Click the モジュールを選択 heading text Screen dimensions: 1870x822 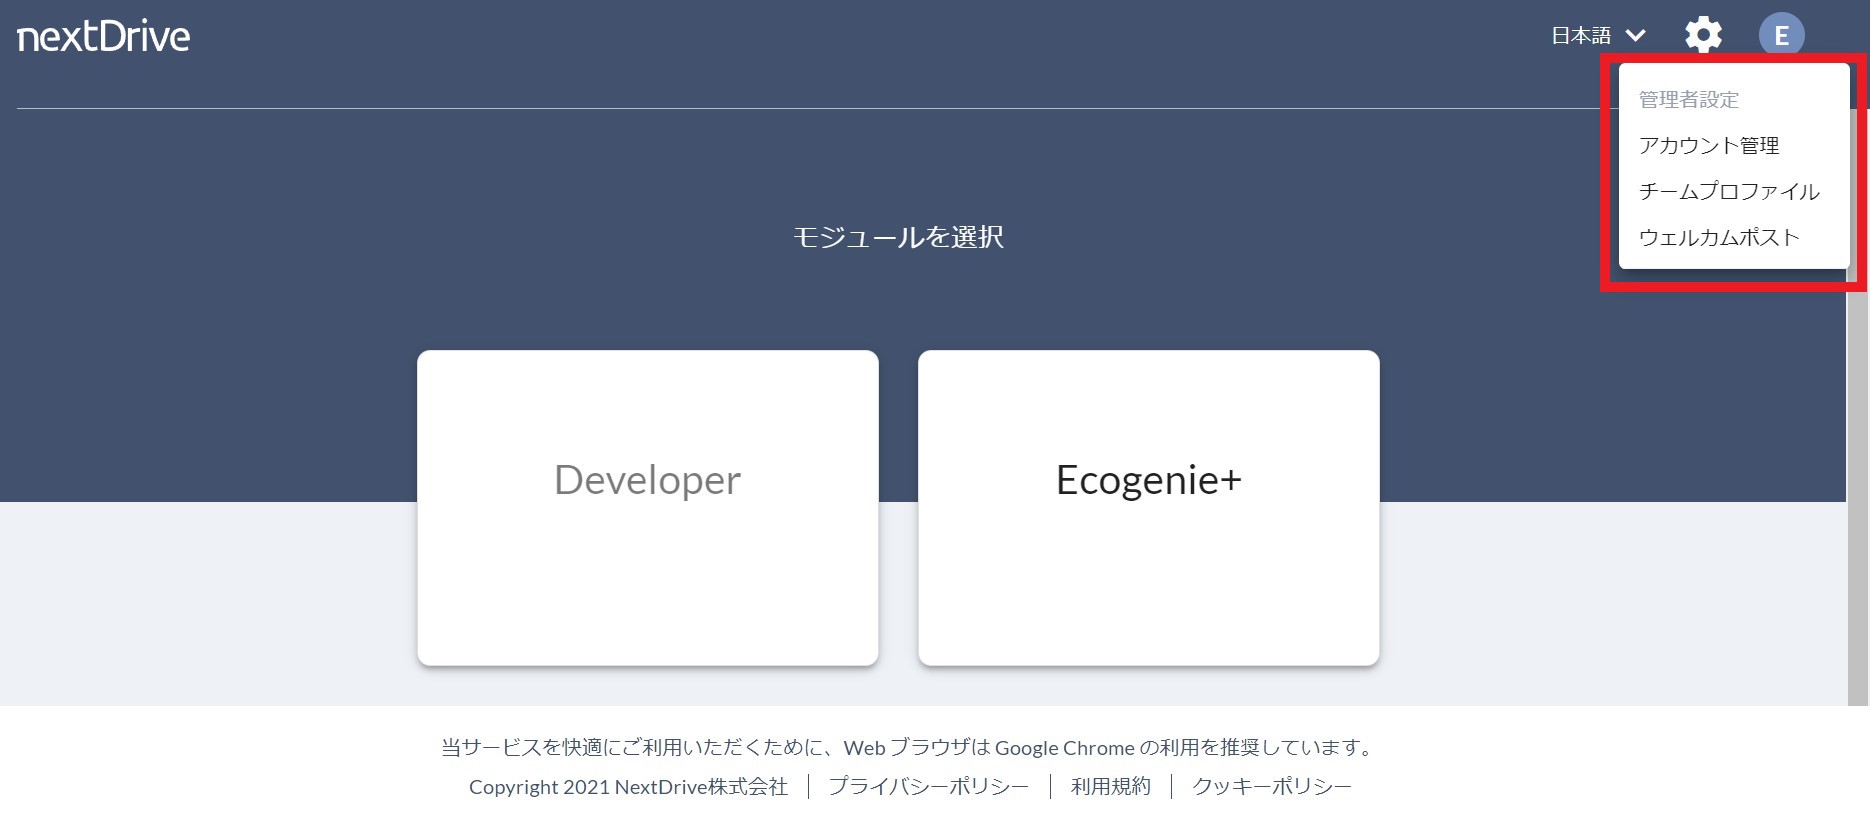pyautogui.click(x=898, y=237)
